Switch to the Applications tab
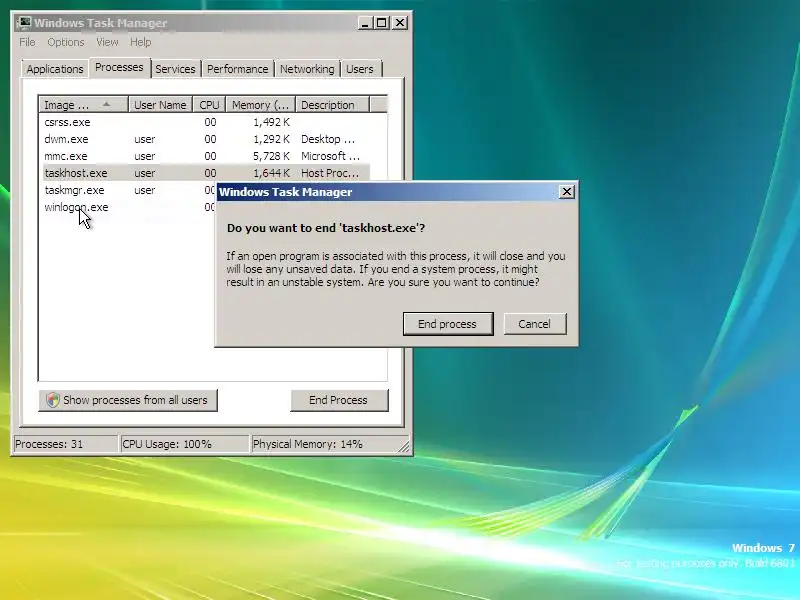The width and height of the screenshot is (800, 600). tap(55, 69)
